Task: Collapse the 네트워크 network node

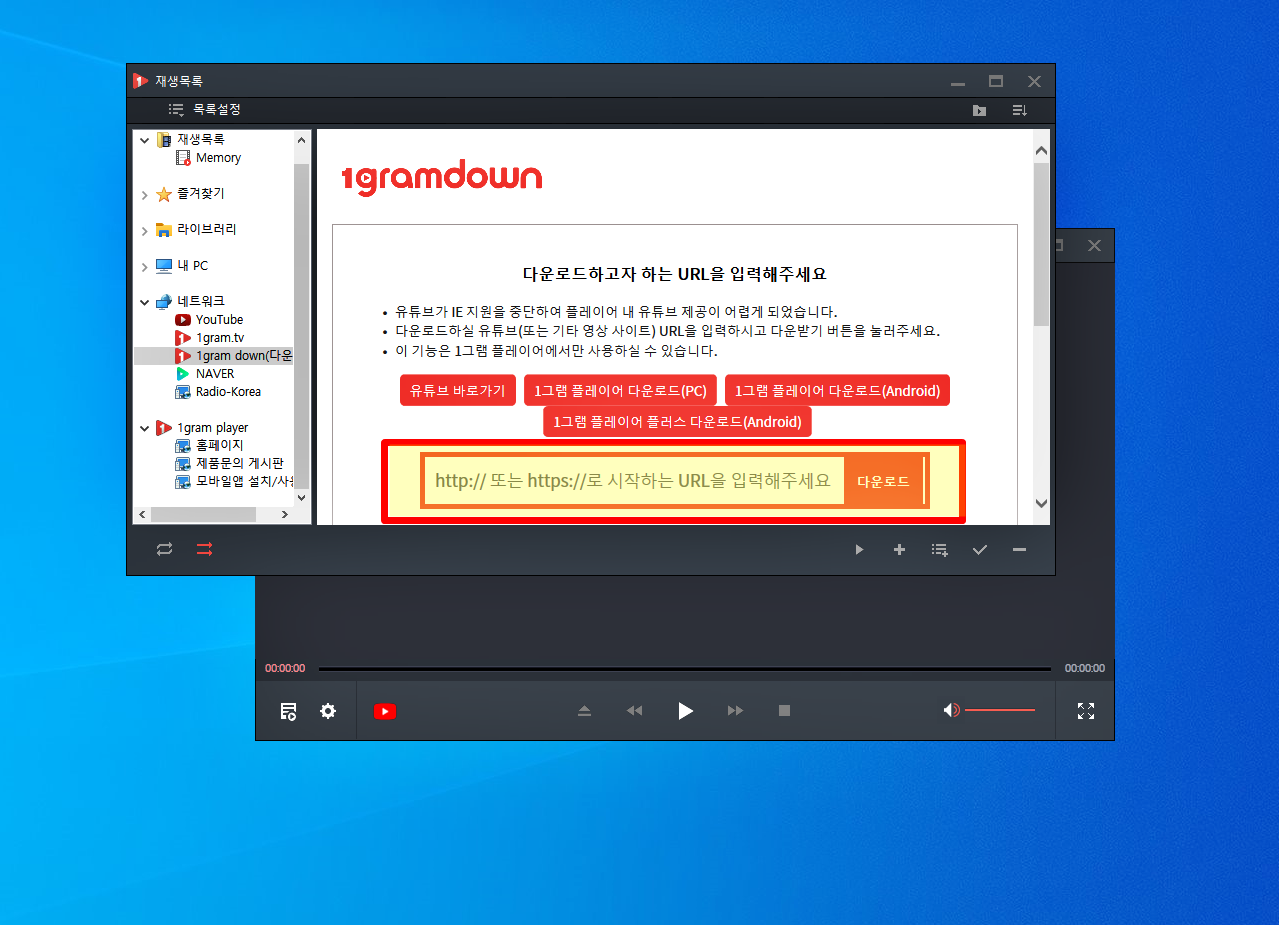Action: 145,302
